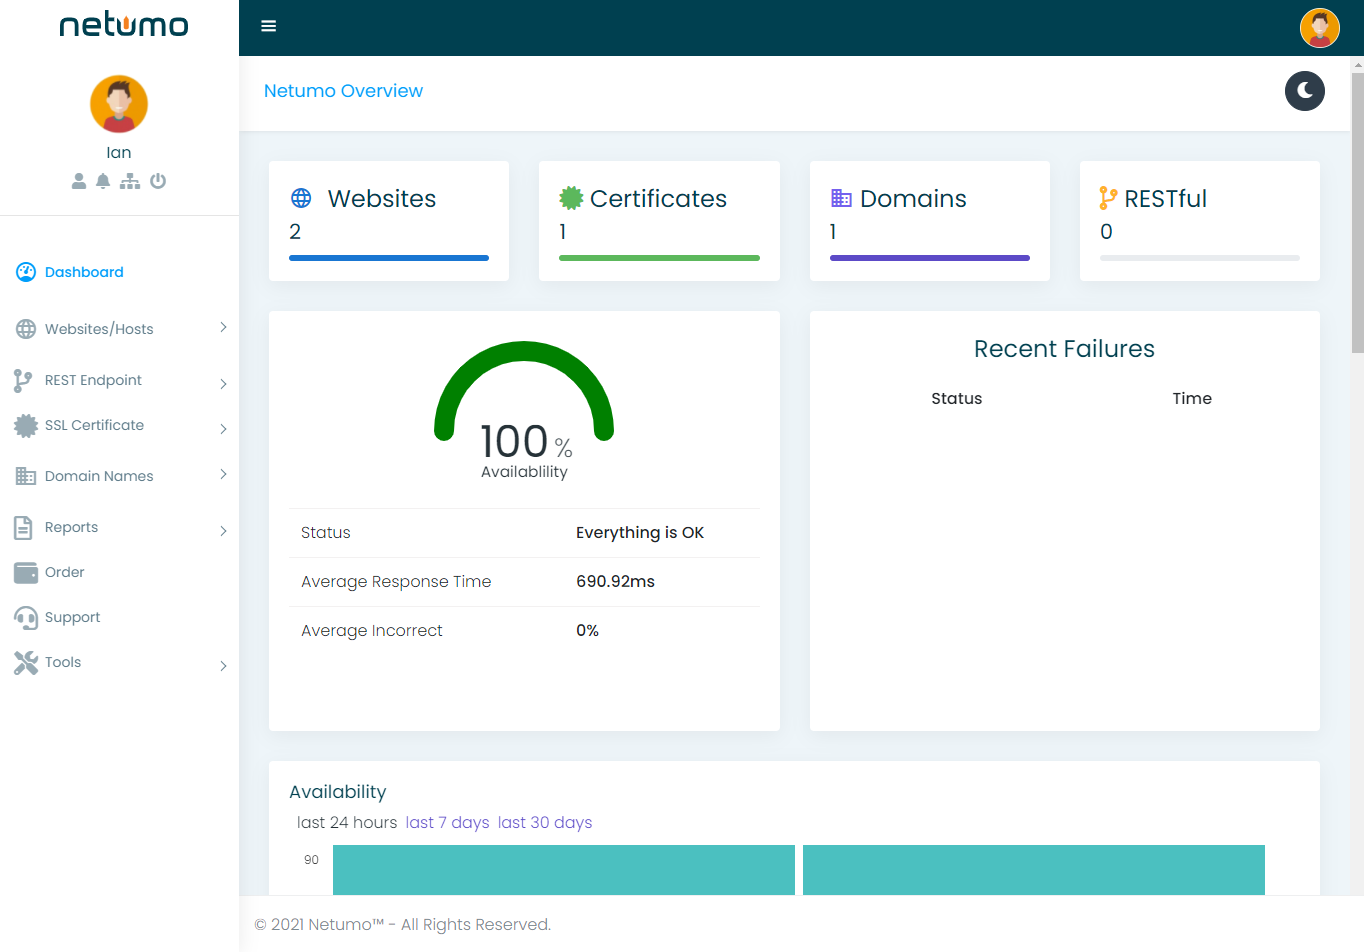Open the account avatar in top bar
The height and width of the screenshot is (952, 1364).
[x=1319, y=28]
